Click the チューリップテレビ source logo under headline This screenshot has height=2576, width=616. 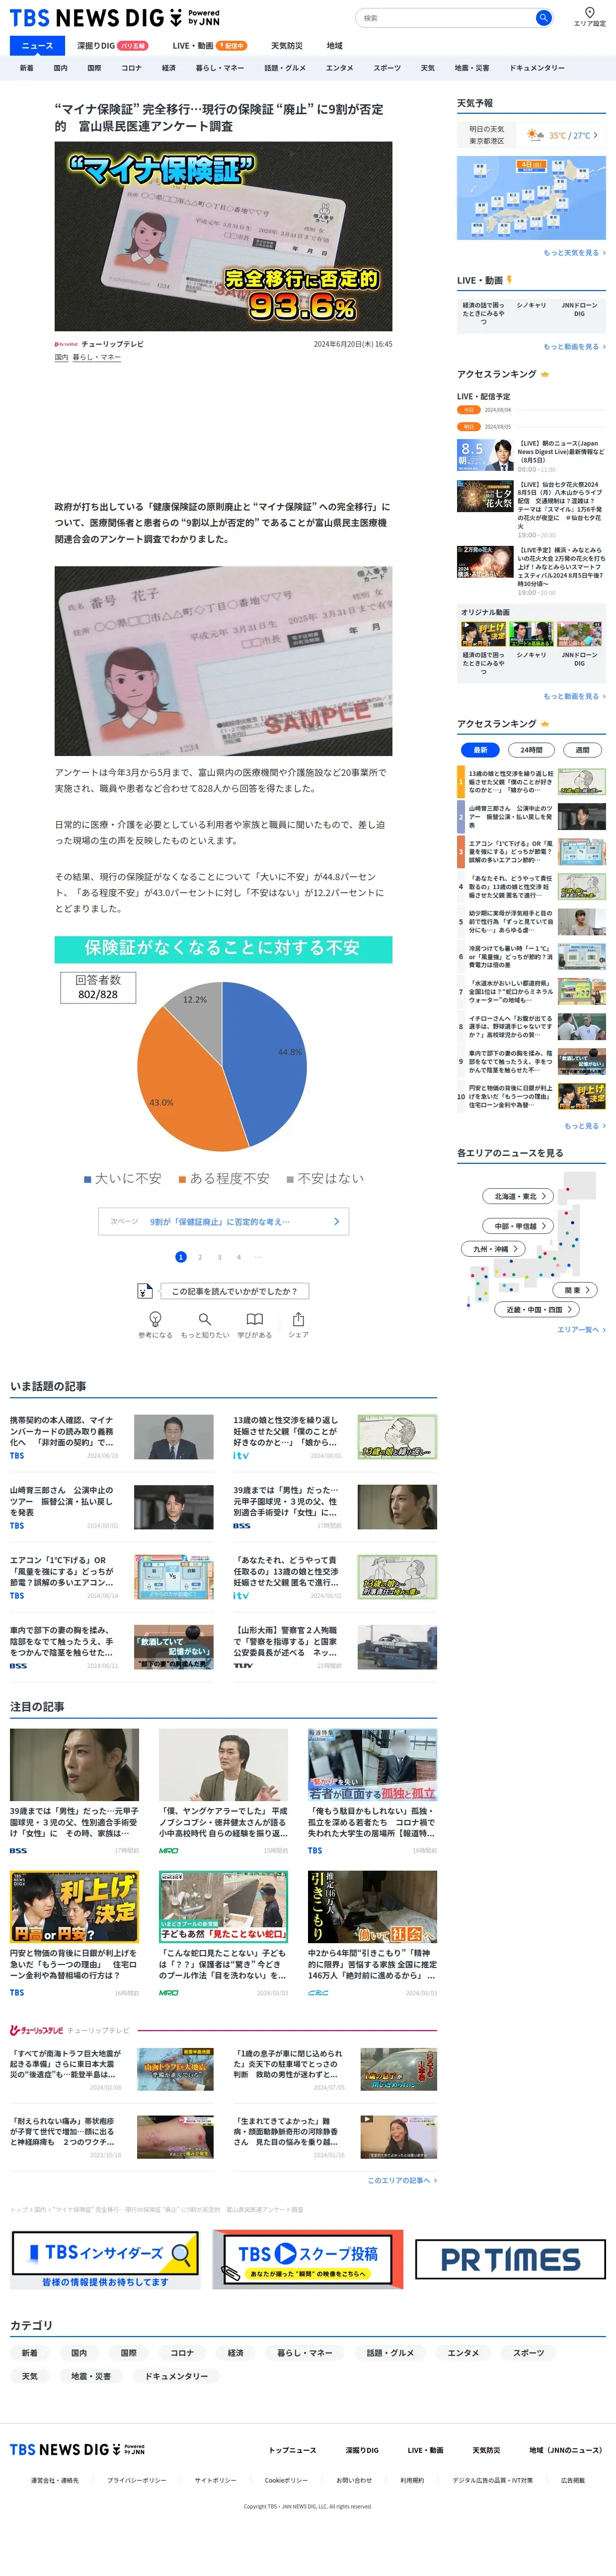click(66, 344)
